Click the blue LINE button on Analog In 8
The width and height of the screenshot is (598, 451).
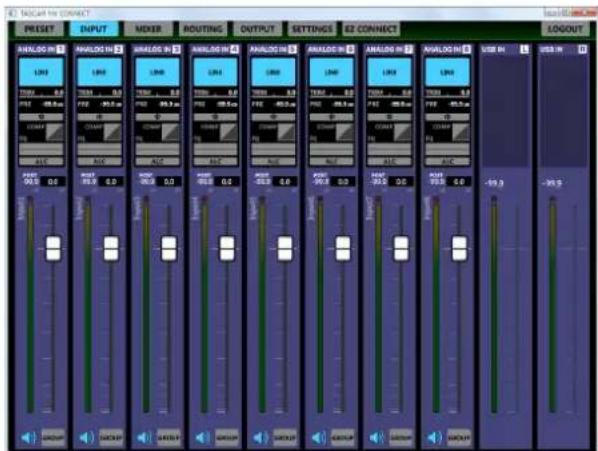(447, 72)
